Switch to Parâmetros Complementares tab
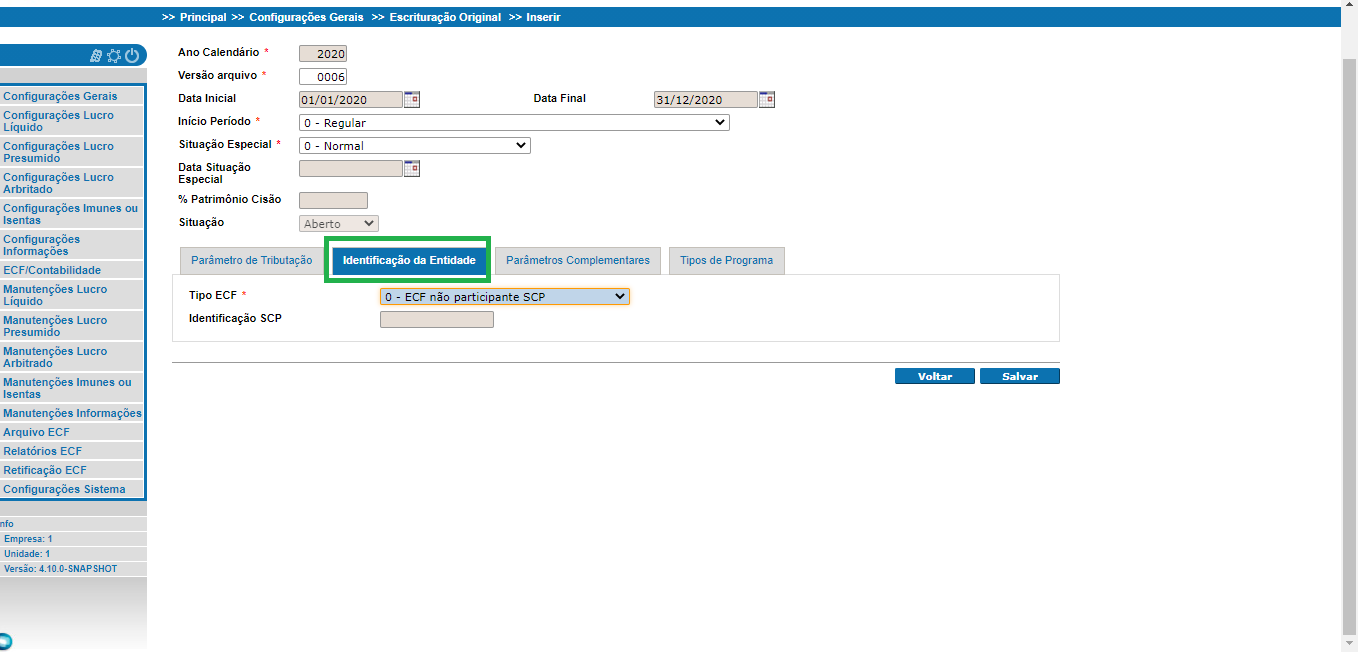The image size is (1366, 652). pos(578,260)
